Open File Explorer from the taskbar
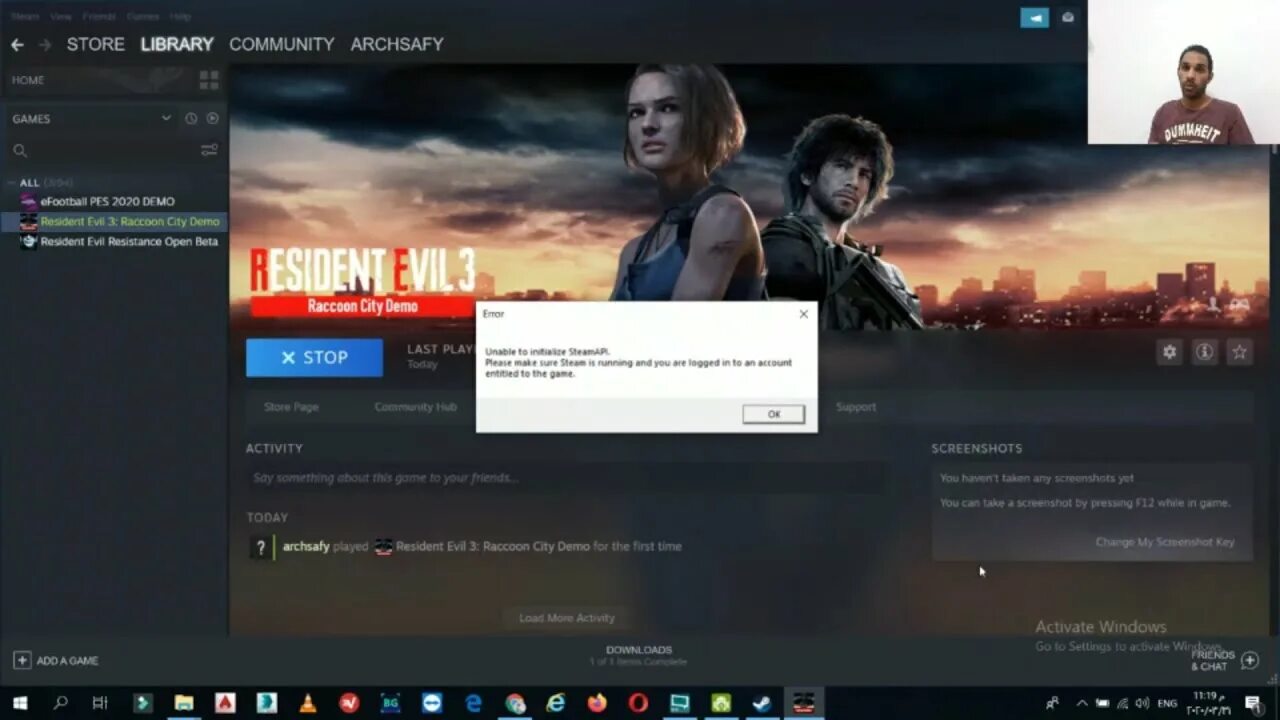 184,703
